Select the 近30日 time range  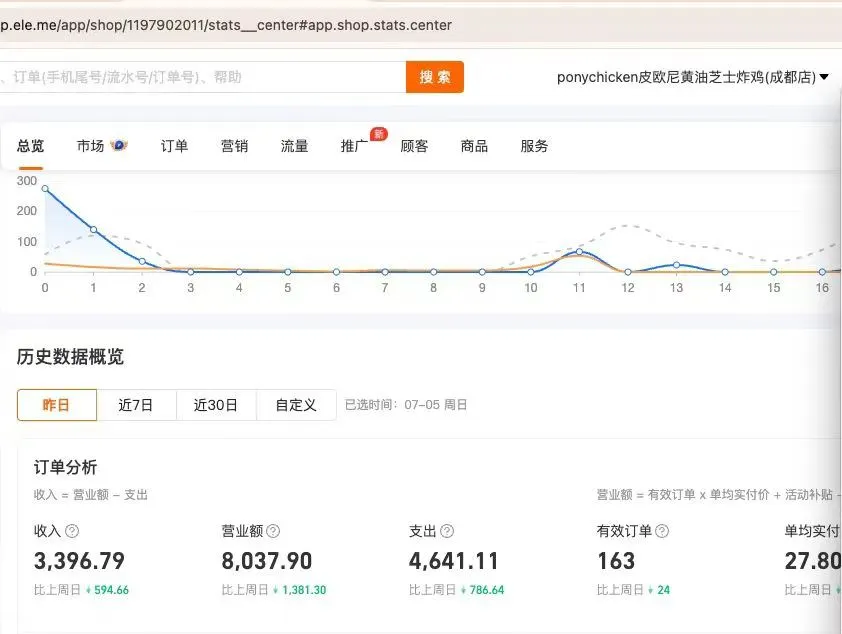(x=216, y=405)
